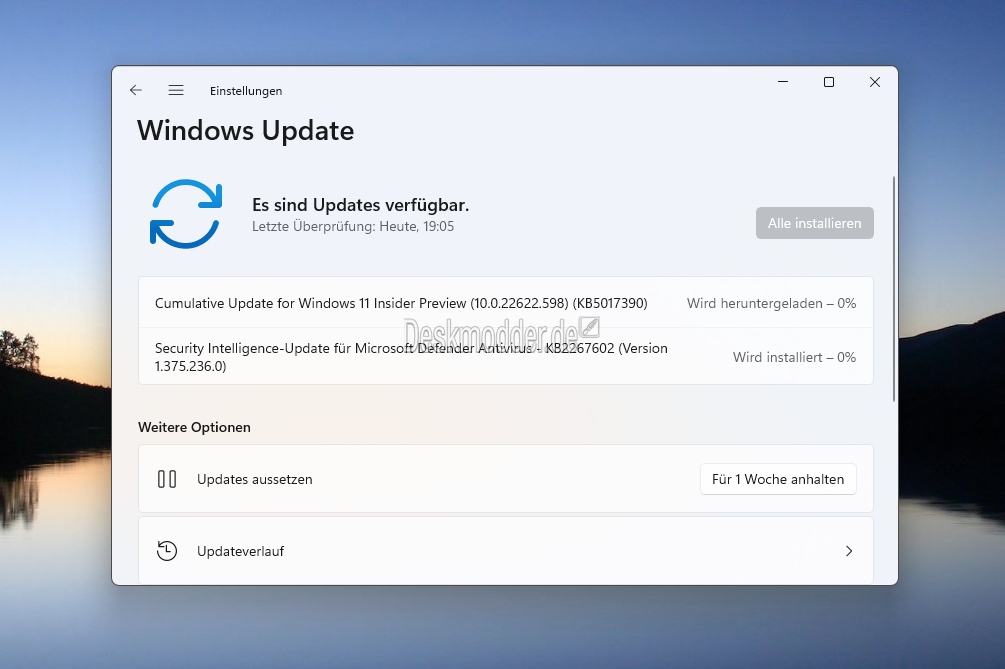Expand Updateverlauf with the chevron arrow

pos(849,551)
